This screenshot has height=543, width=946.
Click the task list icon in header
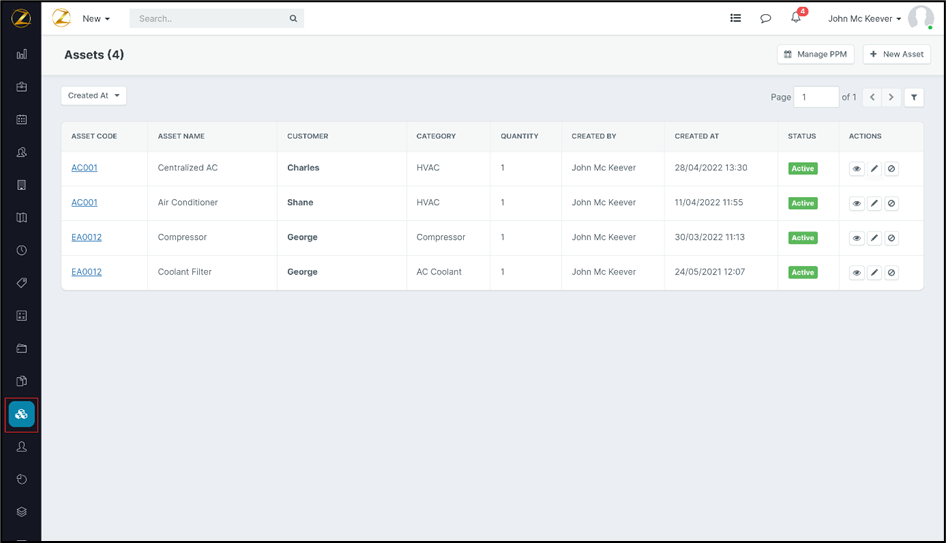tap(735, 18)
